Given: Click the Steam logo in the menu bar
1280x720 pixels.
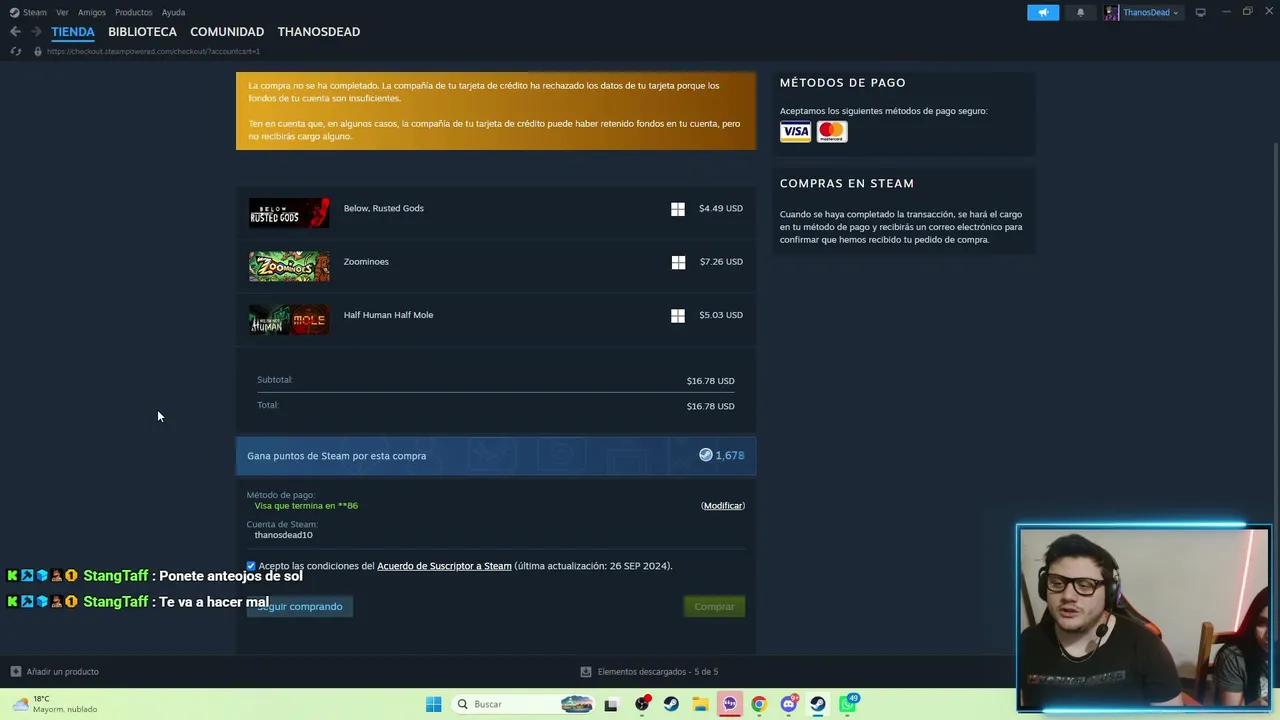Looking at the screenshot, I should [x=14, y=12].
